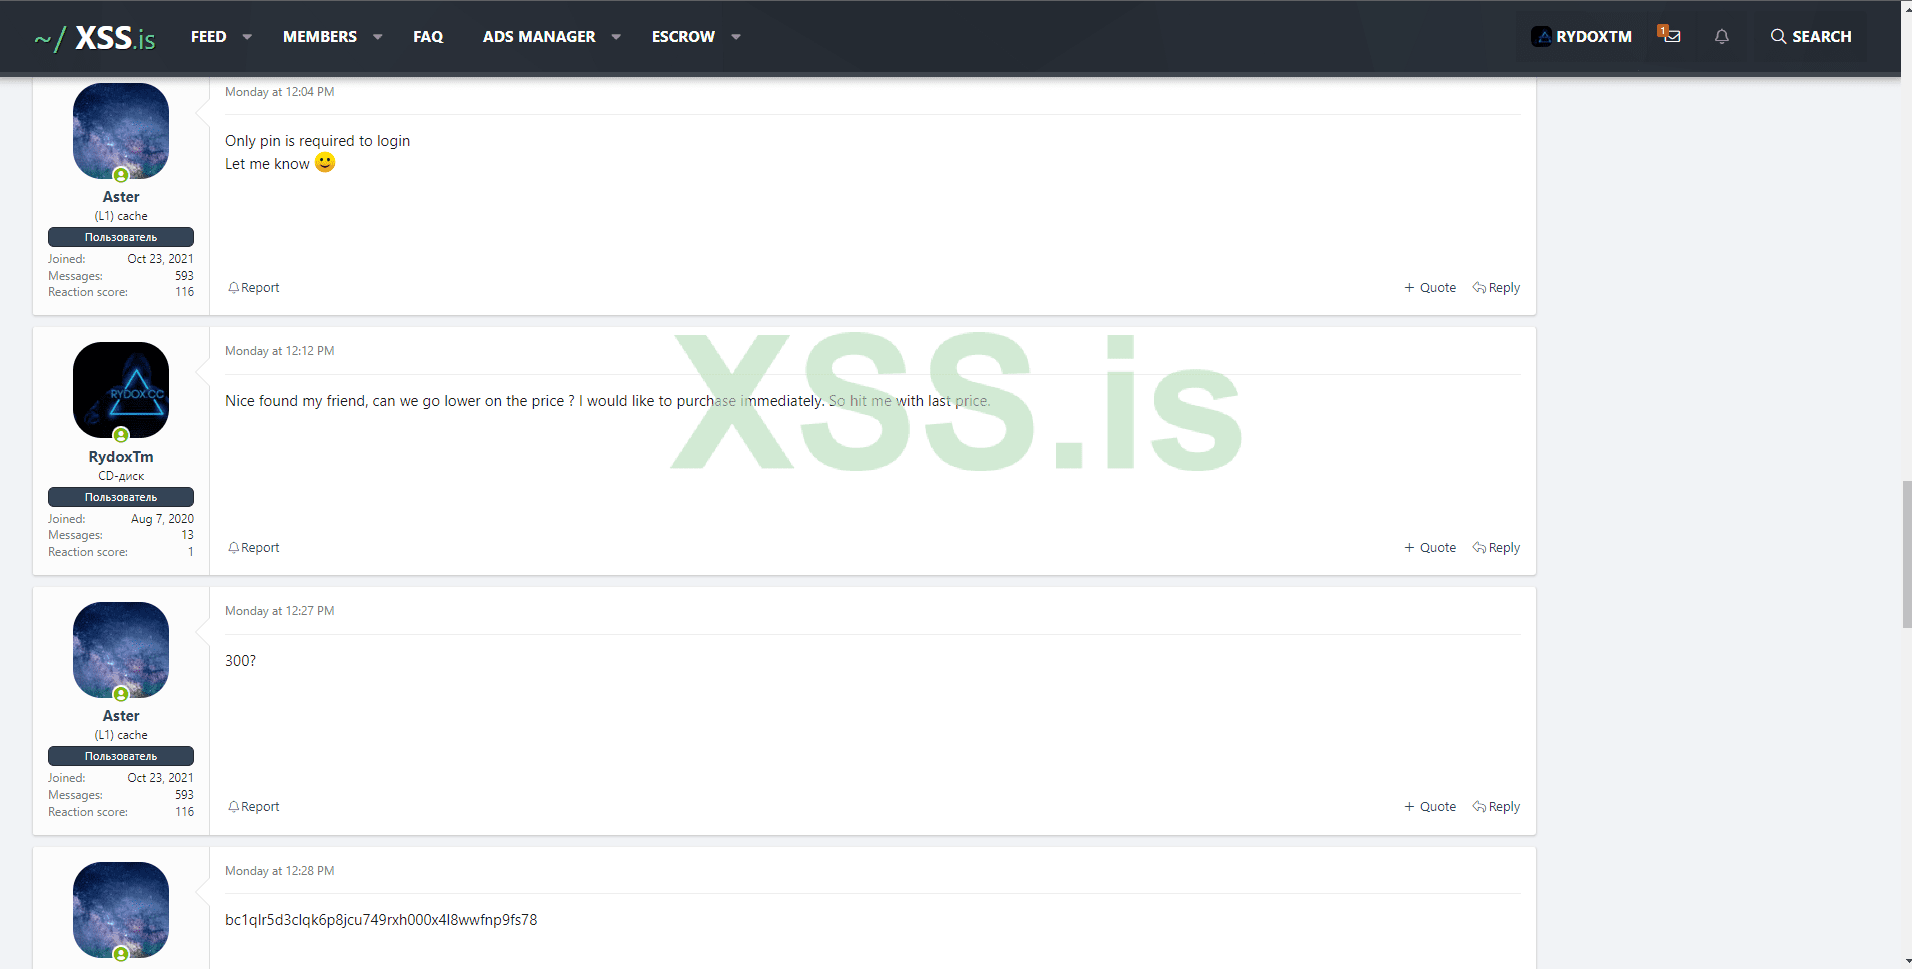This screenshot has width=1912, height=969.
Task: Click the online status dot on Aster's 12:04 PM avatar
Action: pyautogui.click(x=121, y=176)
